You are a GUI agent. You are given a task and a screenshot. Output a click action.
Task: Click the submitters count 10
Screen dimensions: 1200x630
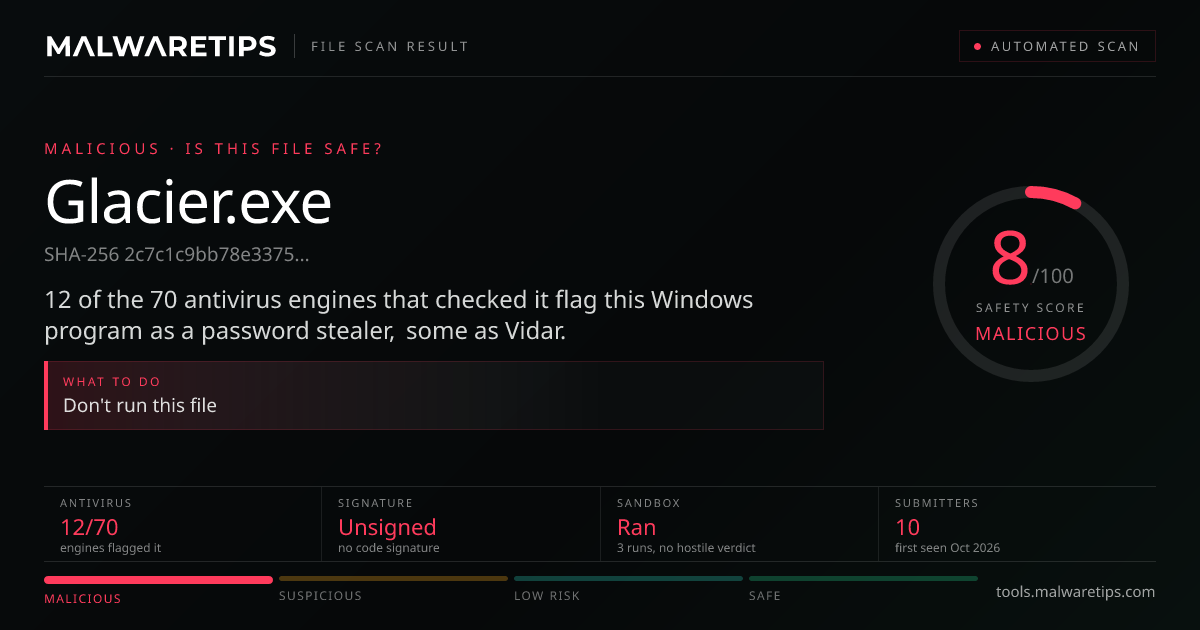908,527
